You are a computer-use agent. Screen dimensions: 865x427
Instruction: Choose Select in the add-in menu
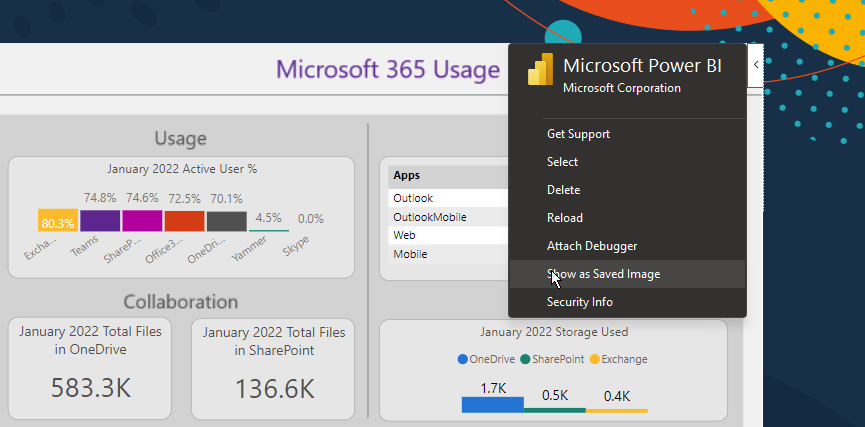(x=627, y=162)
